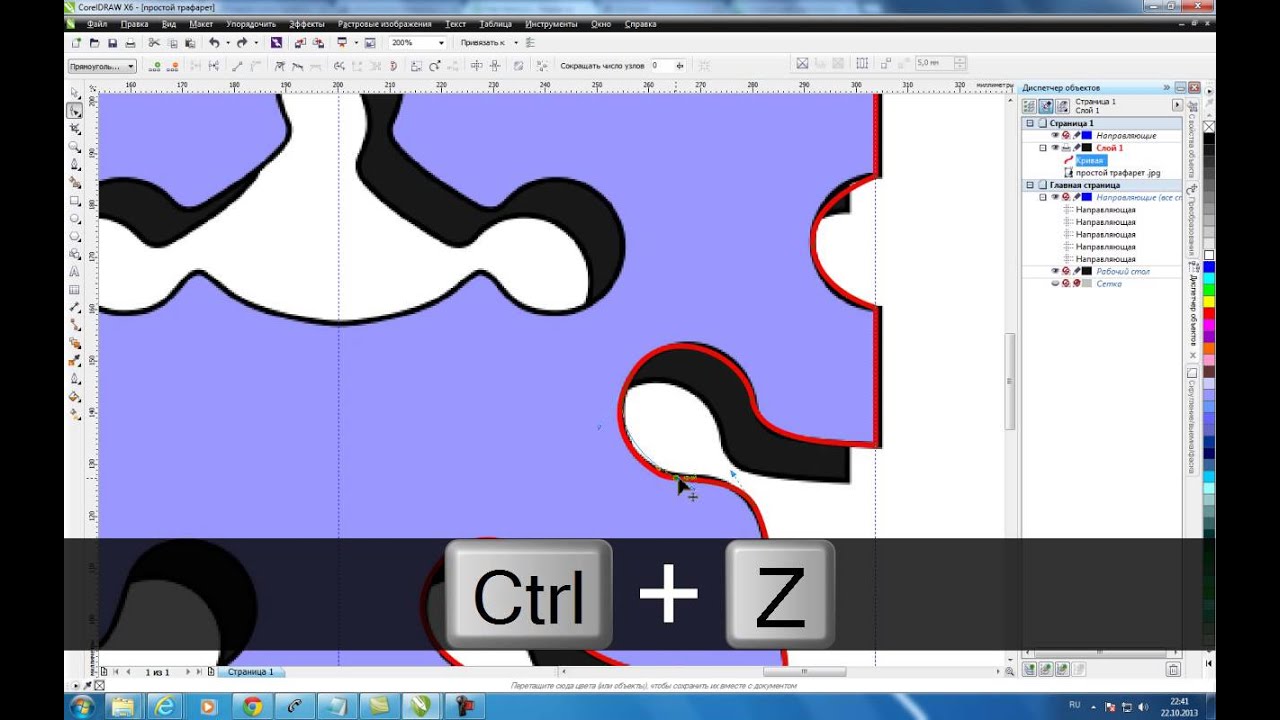This screenshot has width=1280, height=720.
Task: Click the Paste clipboard icon
Action: click(x=190, y=43)
